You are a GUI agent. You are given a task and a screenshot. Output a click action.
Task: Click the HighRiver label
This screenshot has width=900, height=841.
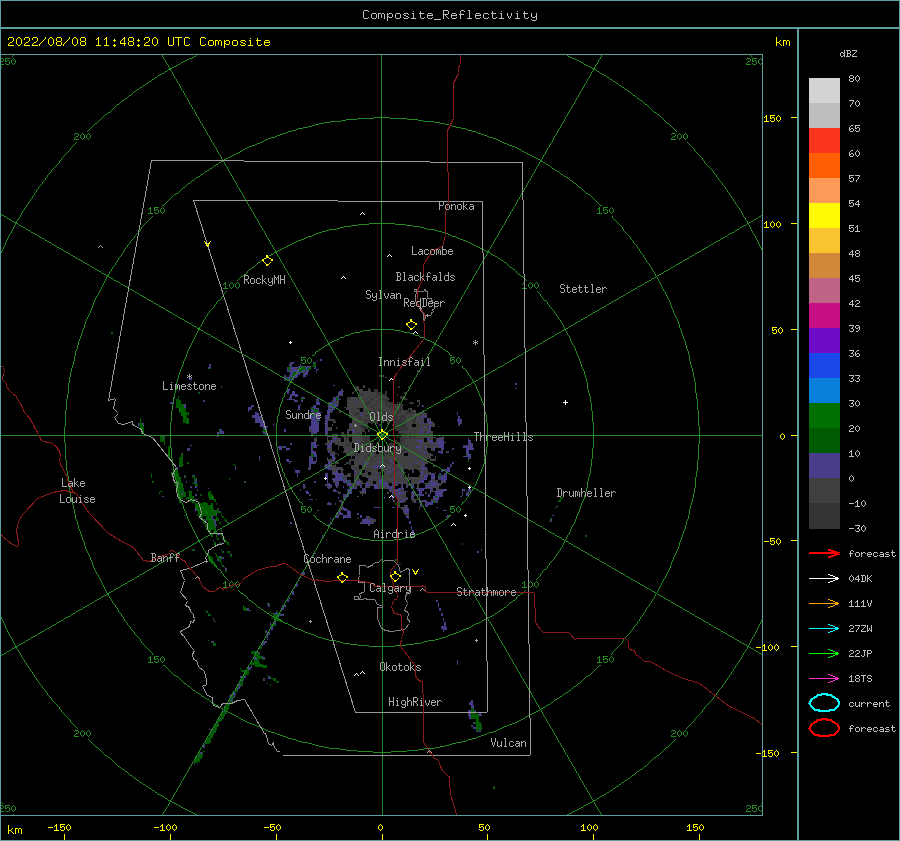pos(415,702)
